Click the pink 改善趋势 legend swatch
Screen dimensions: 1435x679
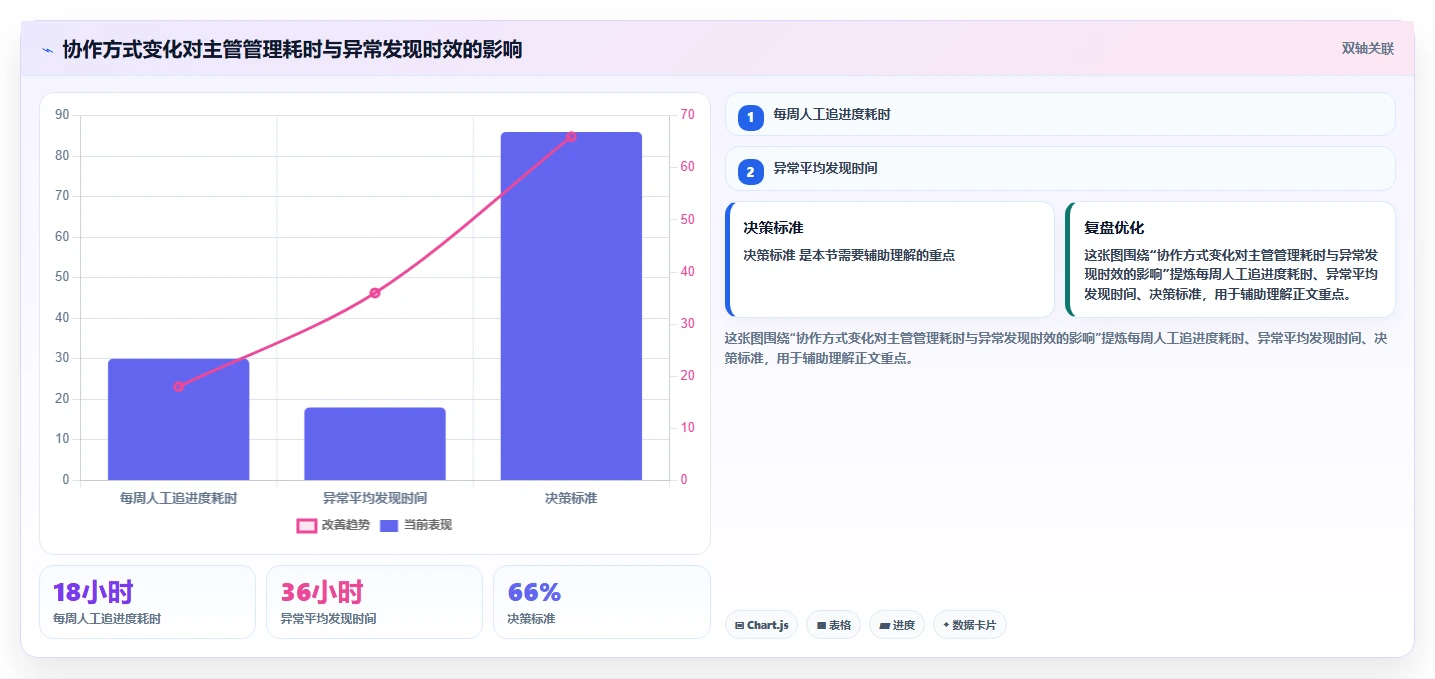(x=307, y=525)
